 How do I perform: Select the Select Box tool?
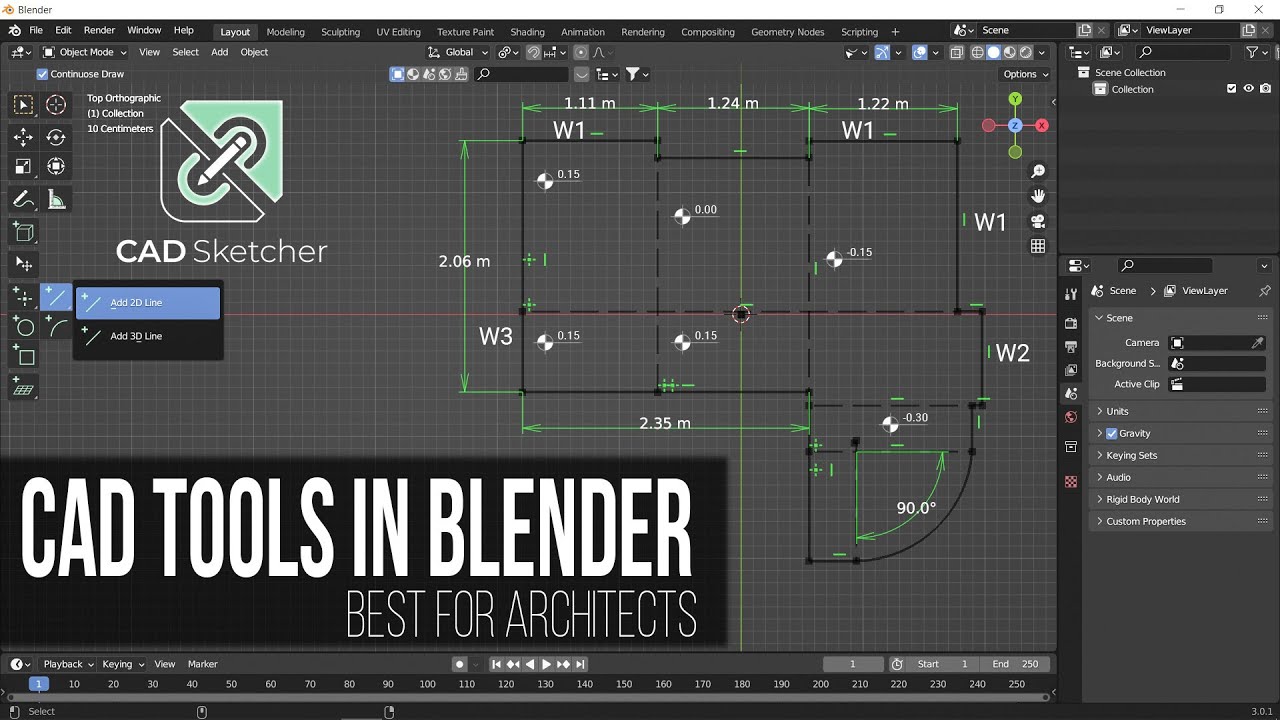23,105
